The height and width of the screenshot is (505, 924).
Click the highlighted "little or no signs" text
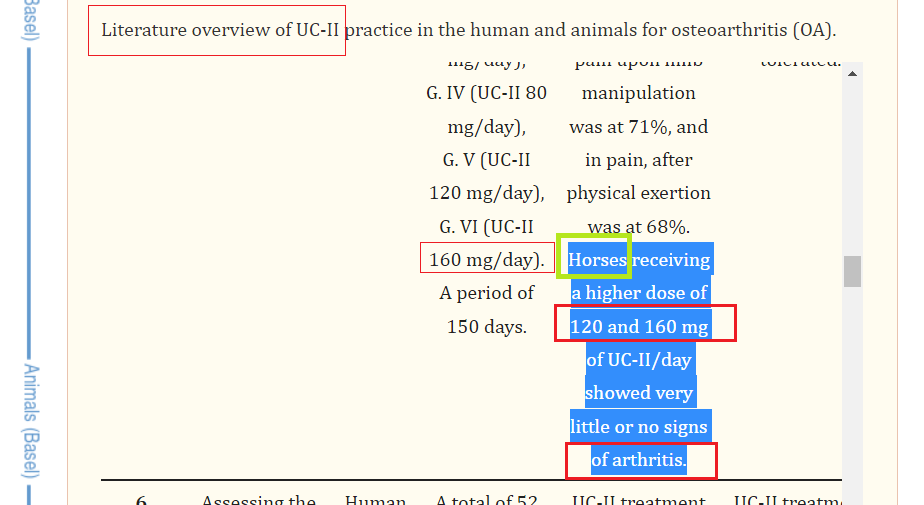641,427
